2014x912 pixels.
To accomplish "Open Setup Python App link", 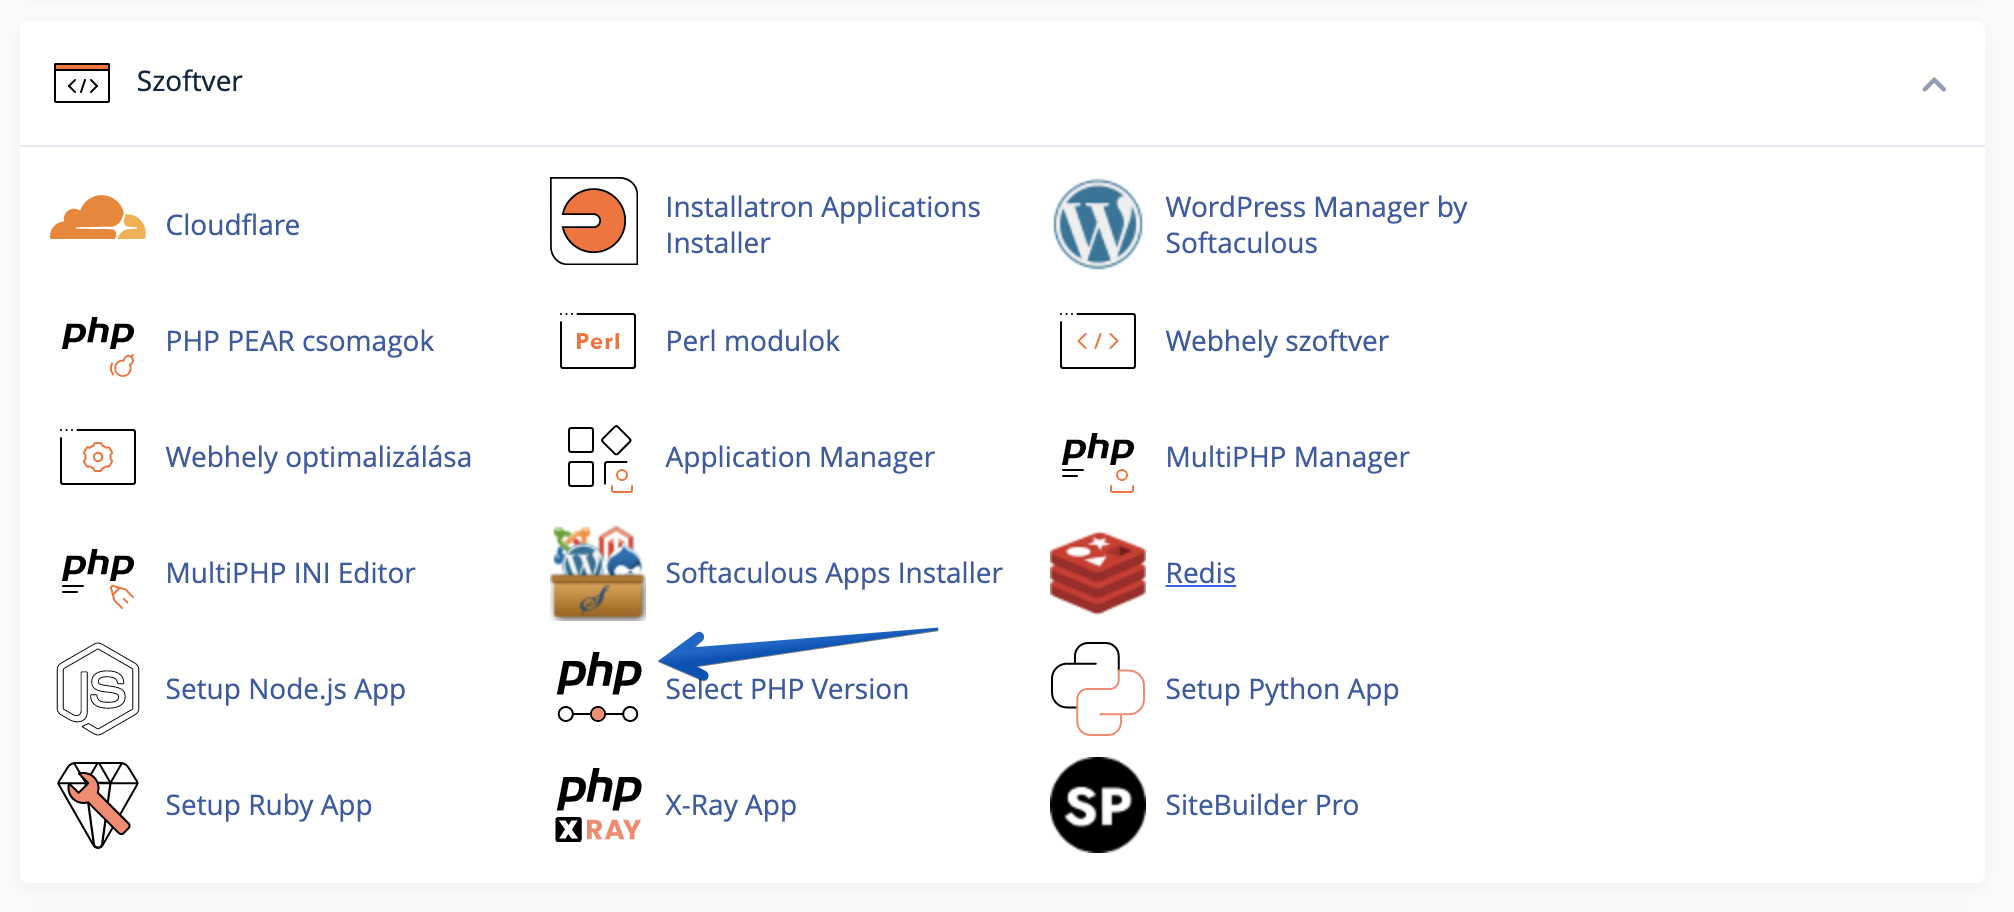I will (x=1282, y=689).
